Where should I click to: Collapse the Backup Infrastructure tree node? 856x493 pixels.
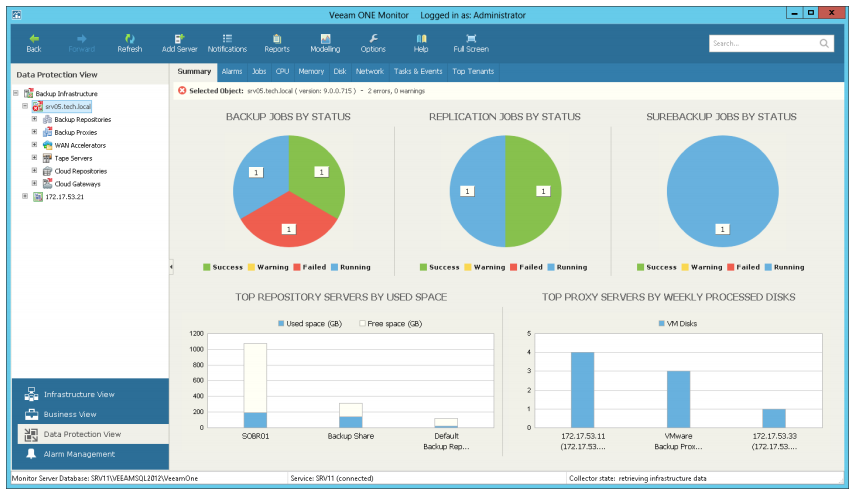tap(16, 93)
